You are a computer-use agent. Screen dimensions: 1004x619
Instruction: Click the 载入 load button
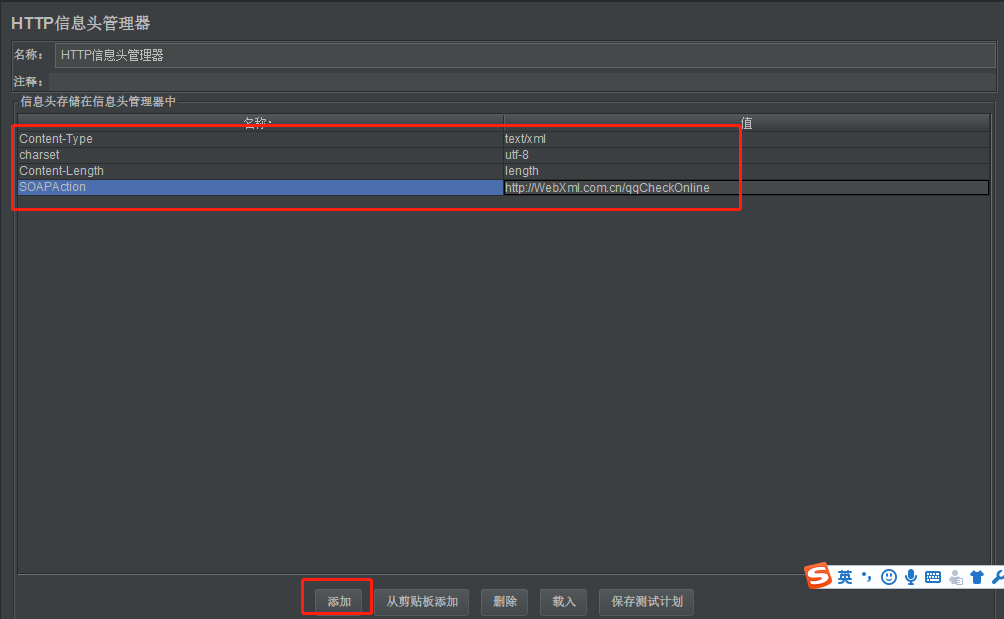click(x=563, y=601)
